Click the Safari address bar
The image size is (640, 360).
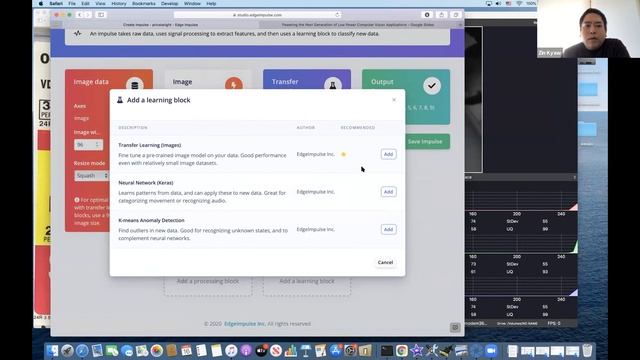[257, 15]
